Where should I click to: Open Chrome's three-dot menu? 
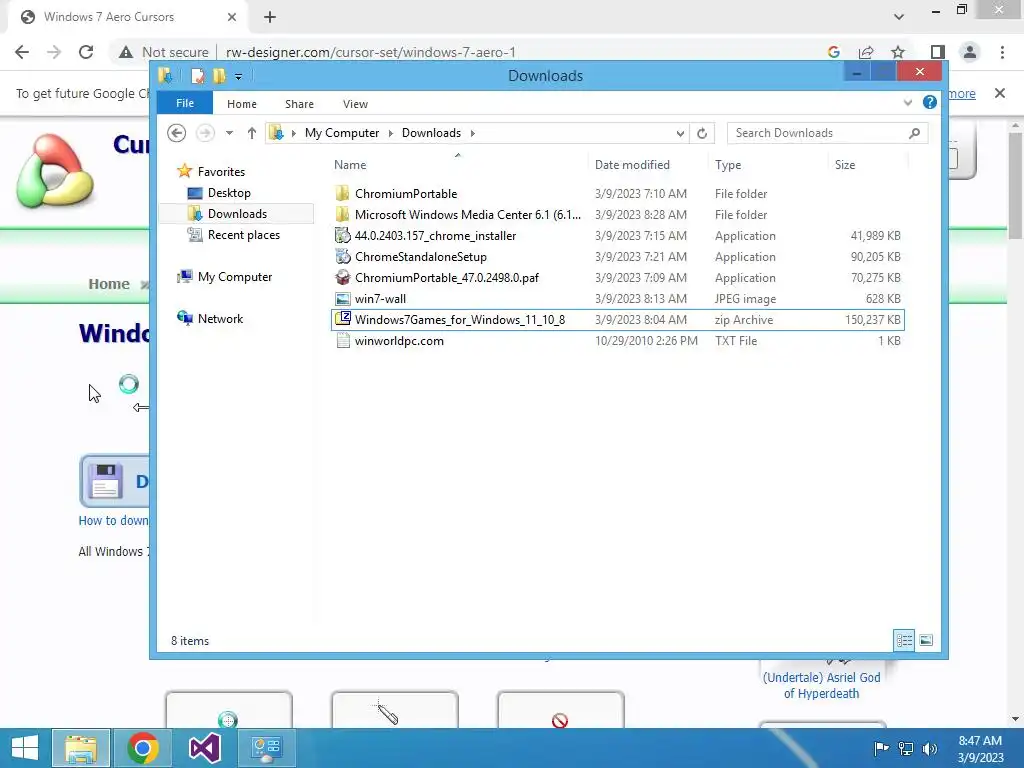[x=1002, y=52]
